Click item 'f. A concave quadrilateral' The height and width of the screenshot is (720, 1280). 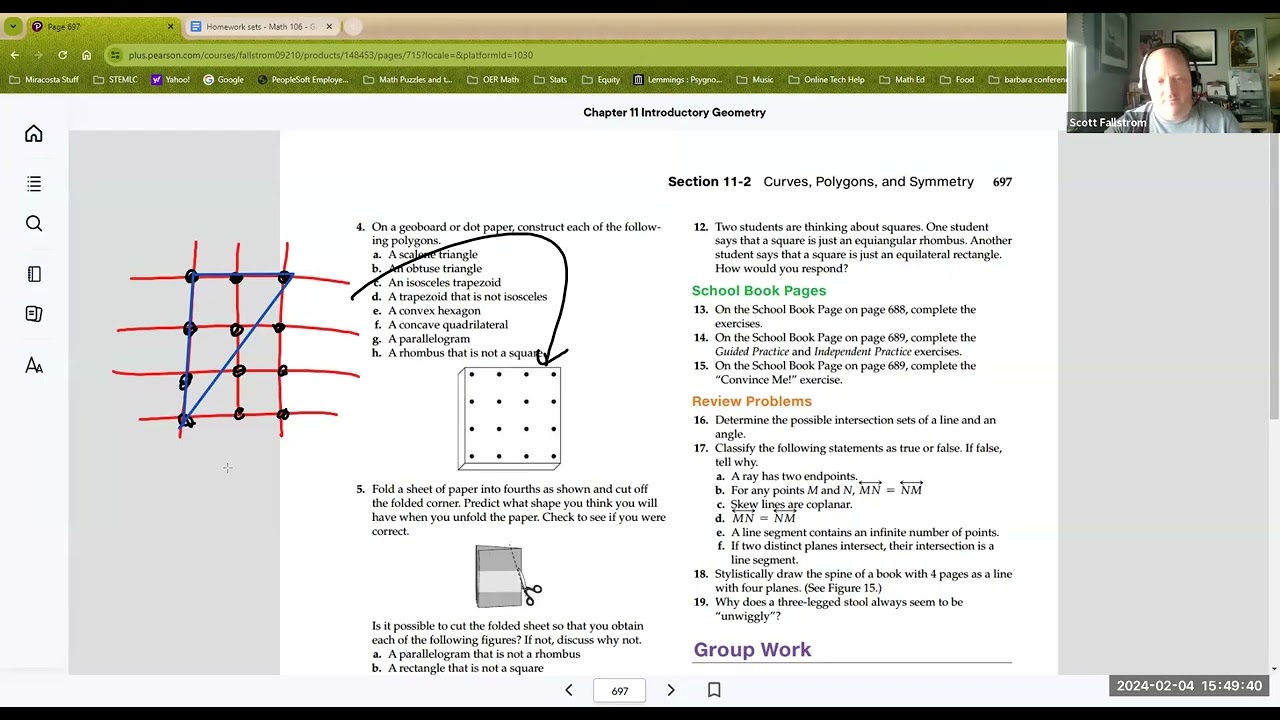440,325
